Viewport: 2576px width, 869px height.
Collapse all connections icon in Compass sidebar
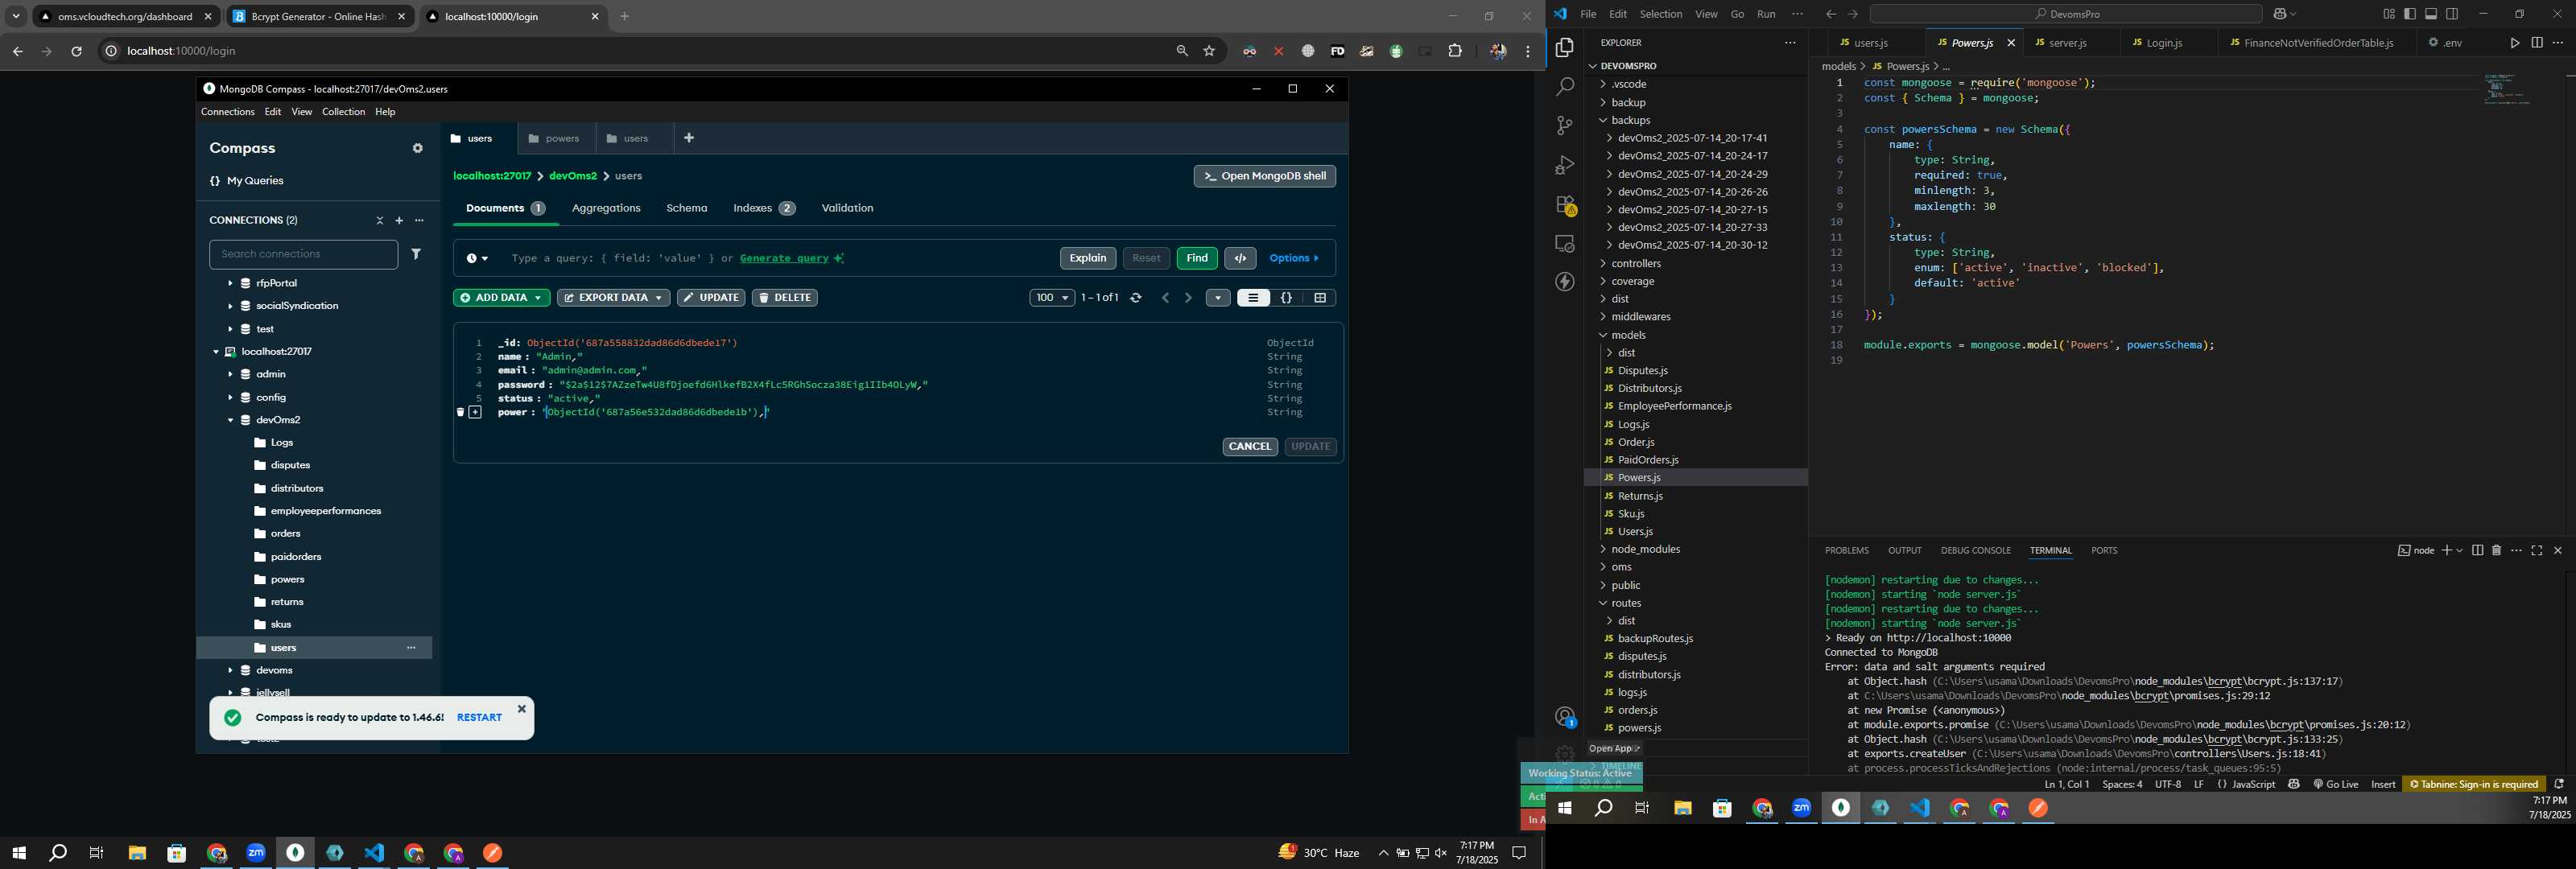coord(380,220)
